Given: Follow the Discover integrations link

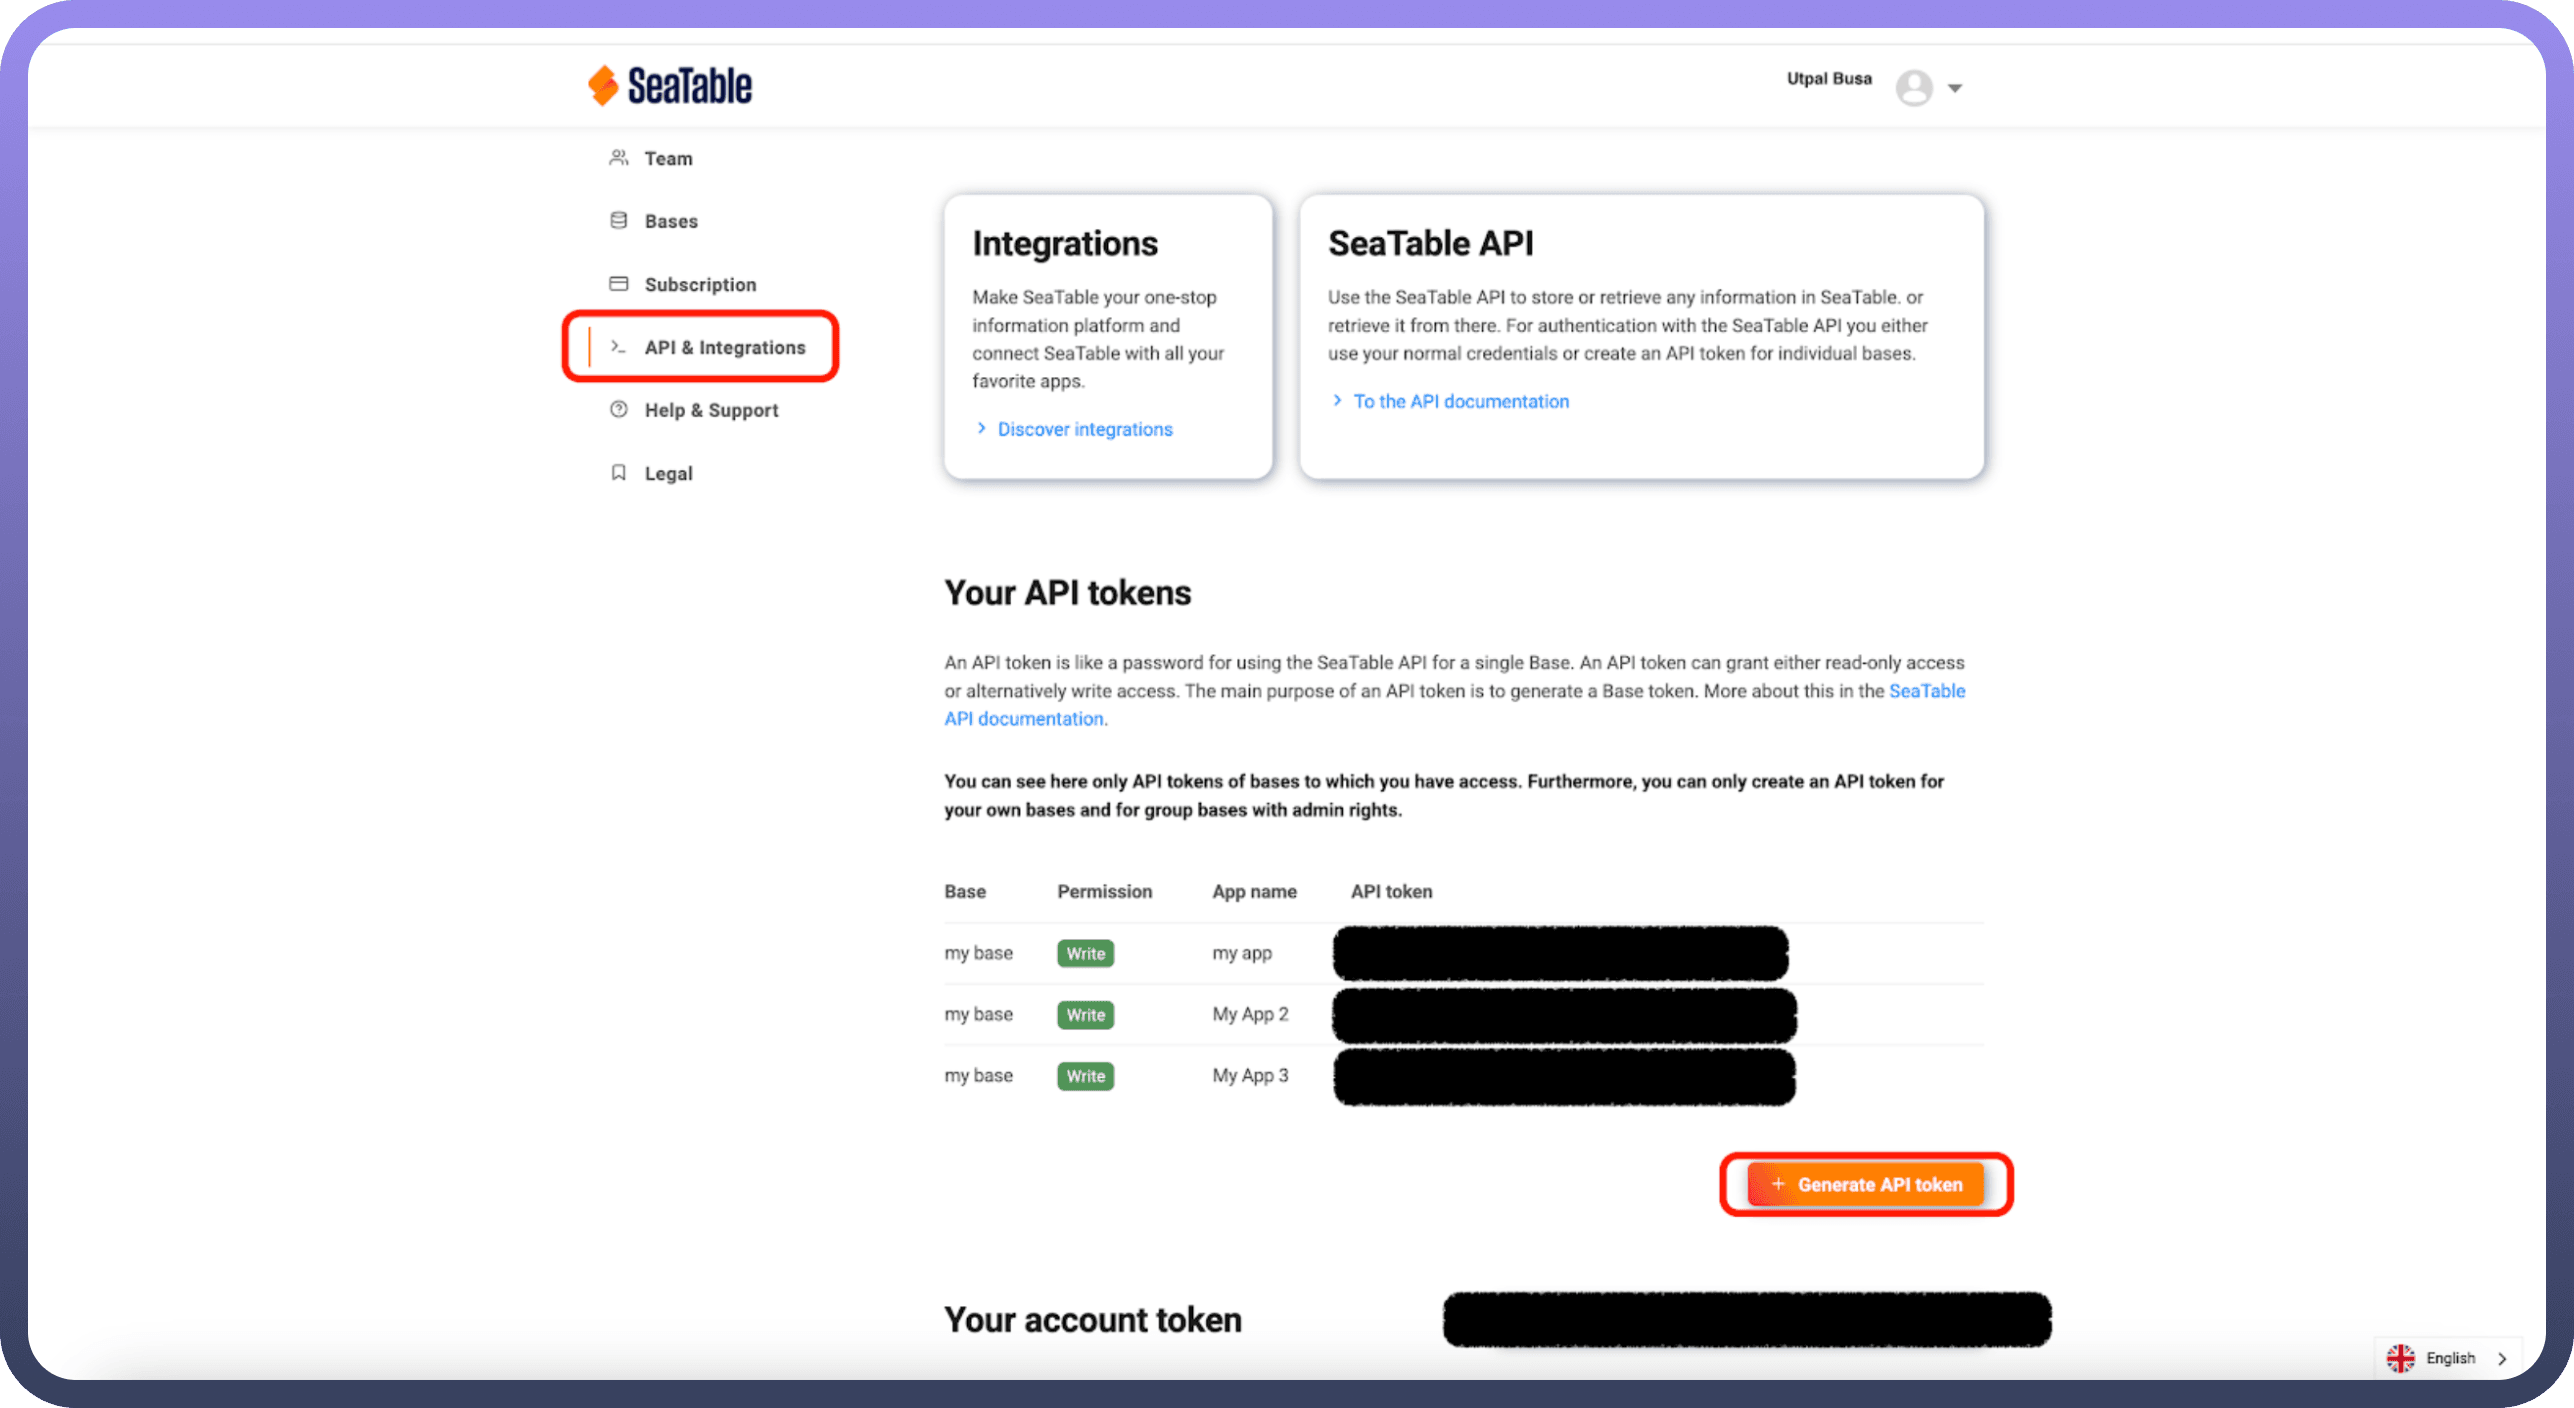Looking at the screenshot, I should coord(1084,430).
